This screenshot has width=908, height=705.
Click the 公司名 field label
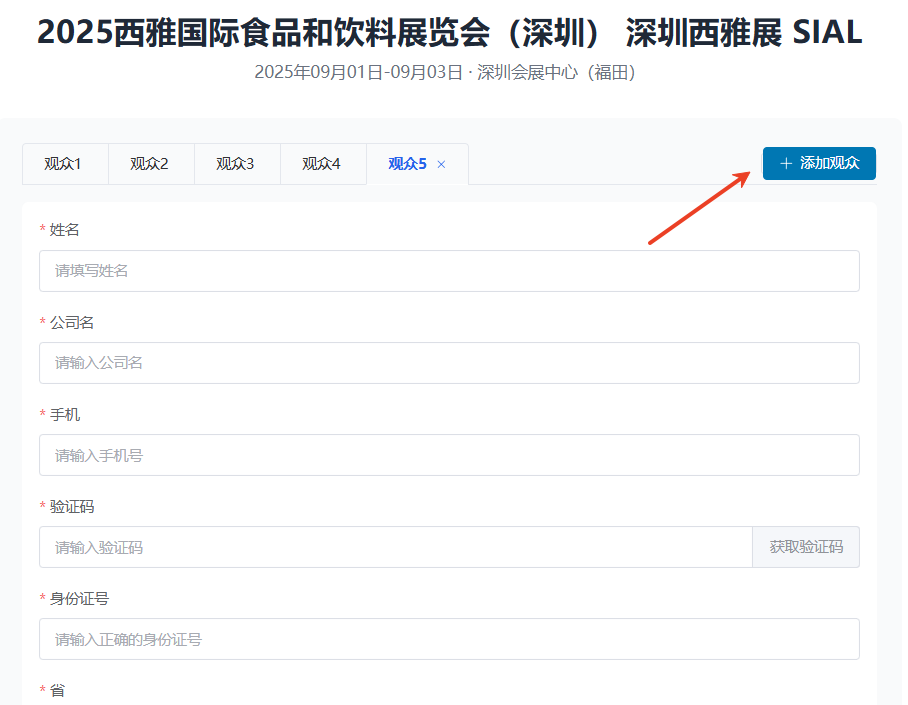coord(72,323)
